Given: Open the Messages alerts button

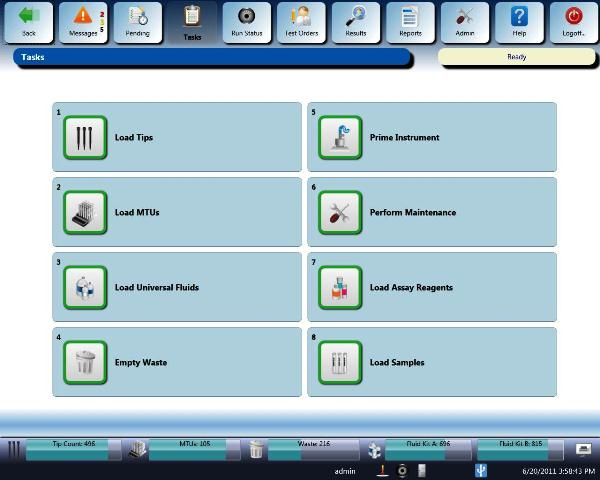Looking at the screenshot, I should coord(82,22).
